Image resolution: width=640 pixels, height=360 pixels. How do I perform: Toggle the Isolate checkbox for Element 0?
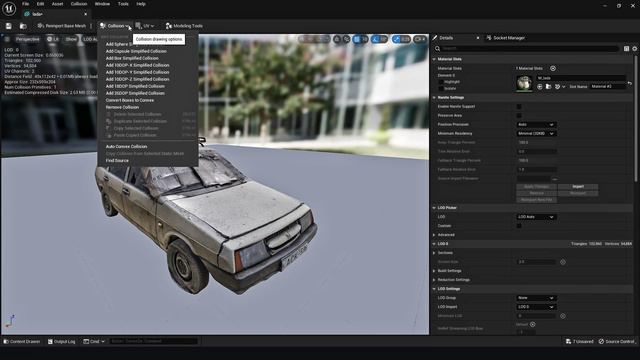441,88
